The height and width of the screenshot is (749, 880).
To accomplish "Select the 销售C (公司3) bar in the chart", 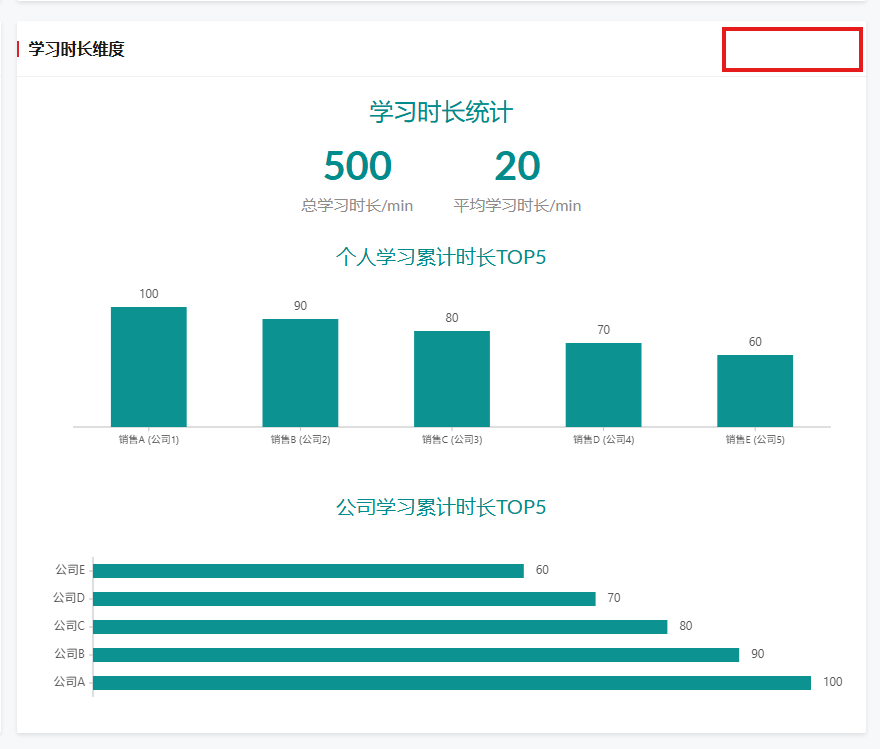I will click(452, 379).
